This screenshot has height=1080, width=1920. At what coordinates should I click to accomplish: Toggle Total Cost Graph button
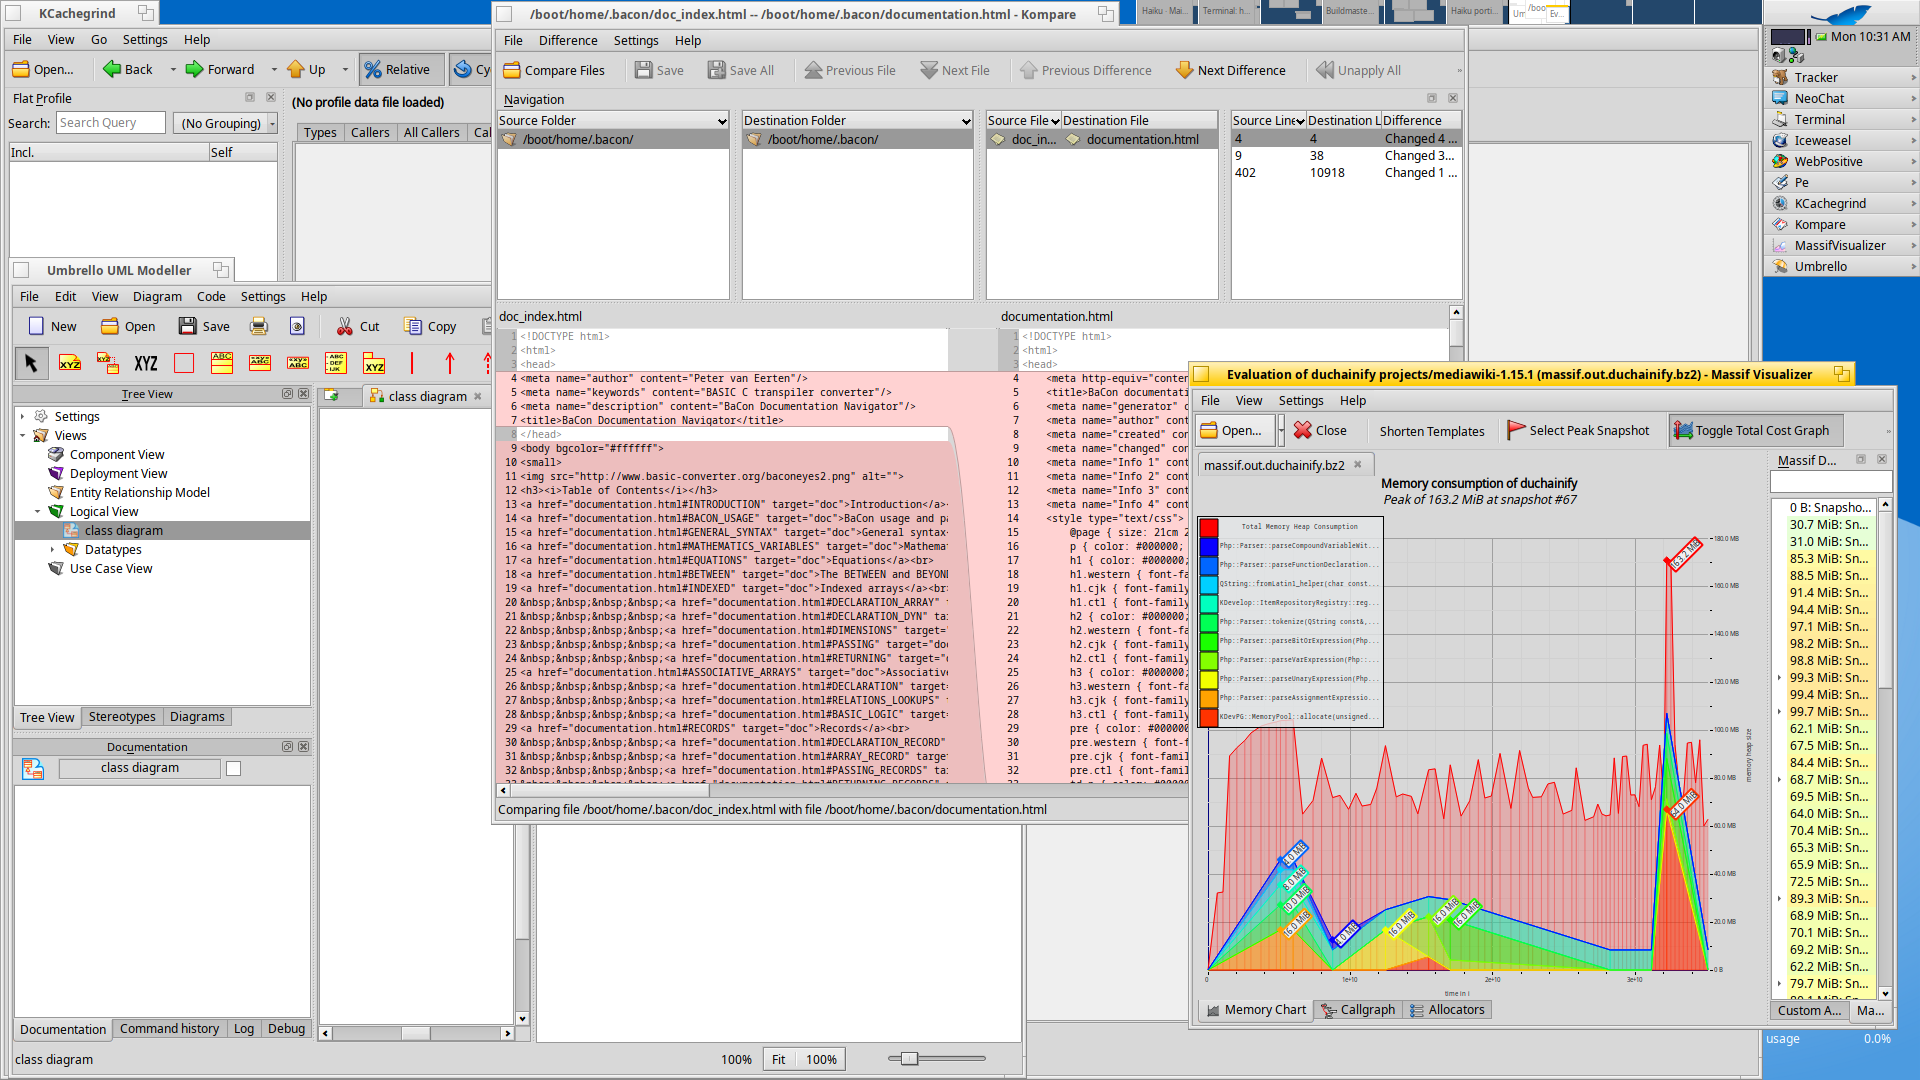tap(1752, 430)
